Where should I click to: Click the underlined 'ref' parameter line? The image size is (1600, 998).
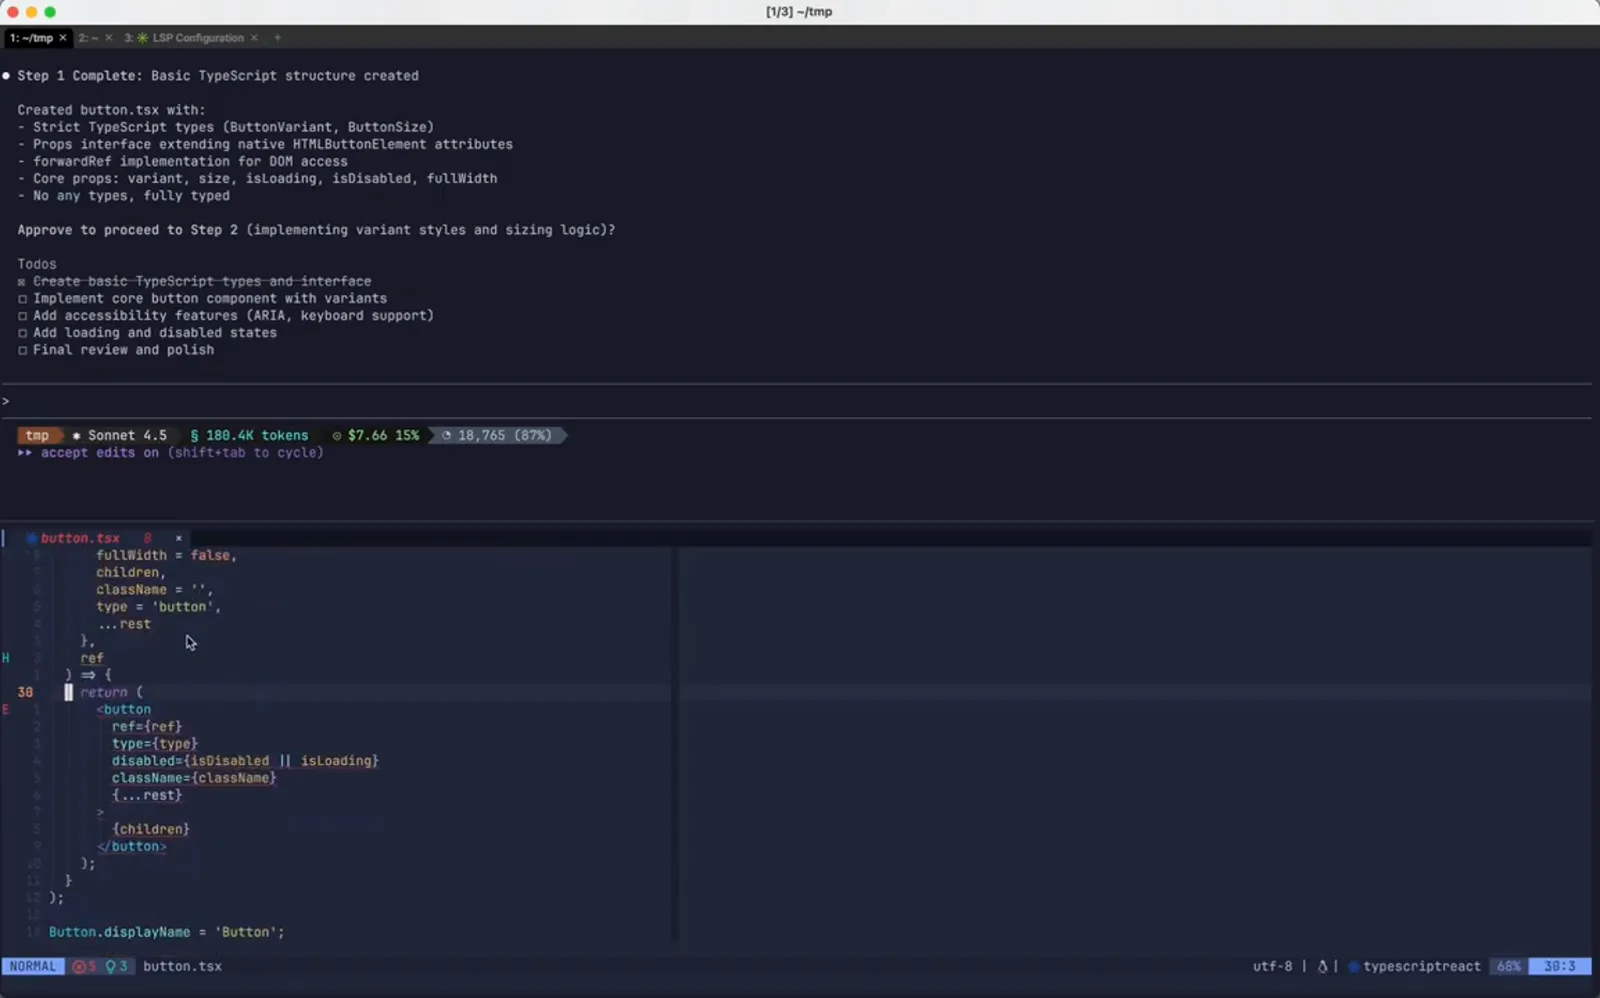[92, 658]
